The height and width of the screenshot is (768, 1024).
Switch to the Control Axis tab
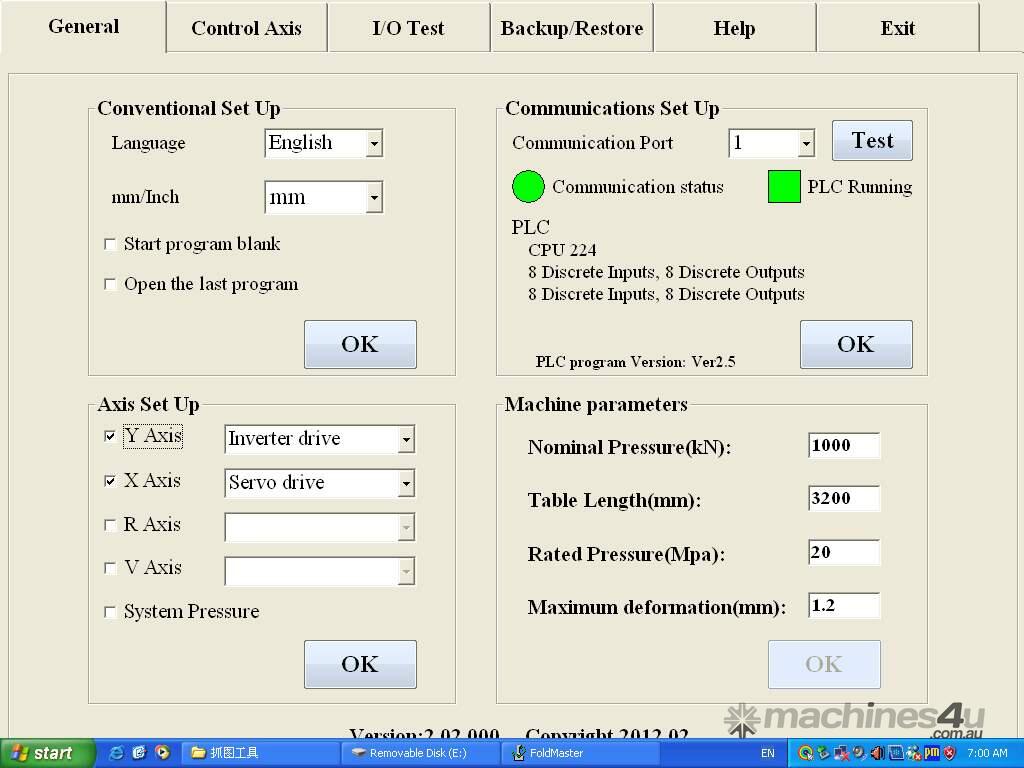246,28
